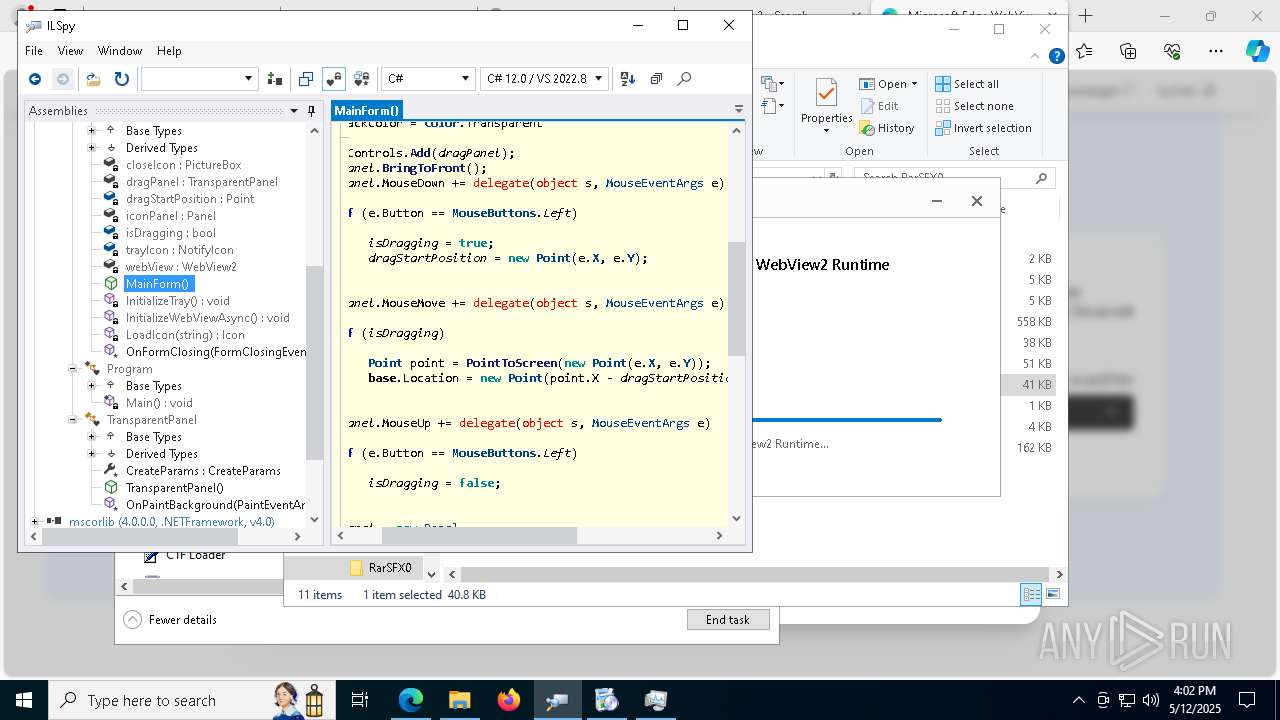Collapse Task Manager with Fewer details

pos(170,620)
